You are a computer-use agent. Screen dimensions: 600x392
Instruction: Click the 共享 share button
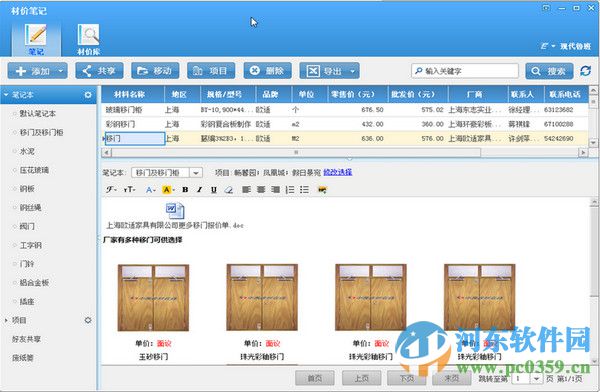point(99,71)
